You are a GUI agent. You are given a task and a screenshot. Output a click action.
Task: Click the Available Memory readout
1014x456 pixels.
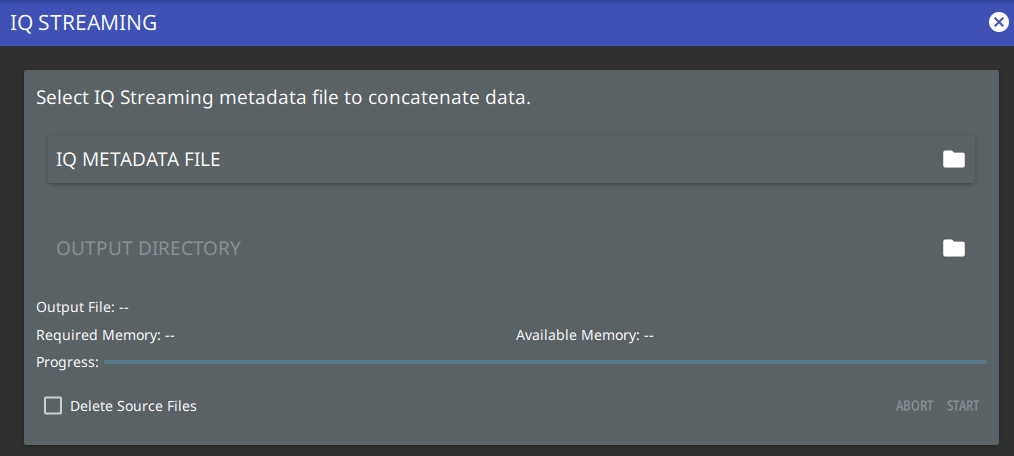point(585,336)
